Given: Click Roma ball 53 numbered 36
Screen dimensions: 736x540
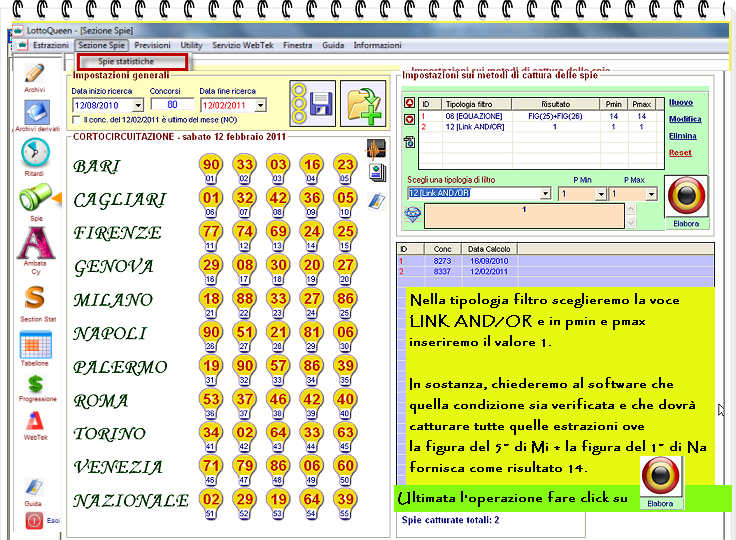Looking at the screenshot, I should (211, 403).
